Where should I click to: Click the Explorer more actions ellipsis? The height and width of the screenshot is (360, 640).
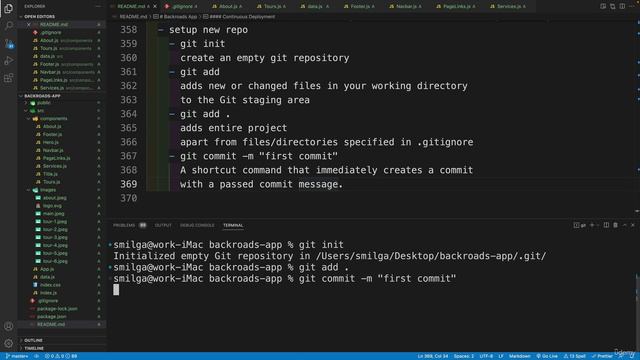[98, 6]
